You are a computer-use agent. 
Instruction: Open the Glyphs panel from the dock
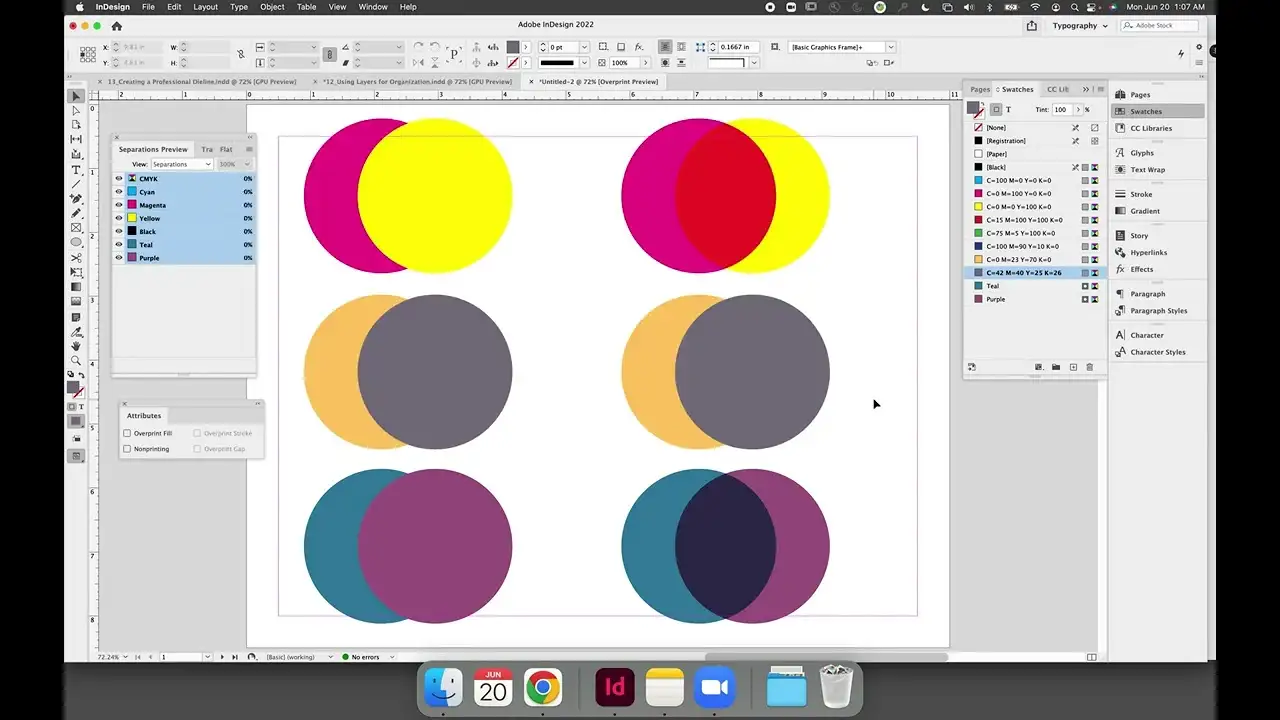[x=1141, y=153]
